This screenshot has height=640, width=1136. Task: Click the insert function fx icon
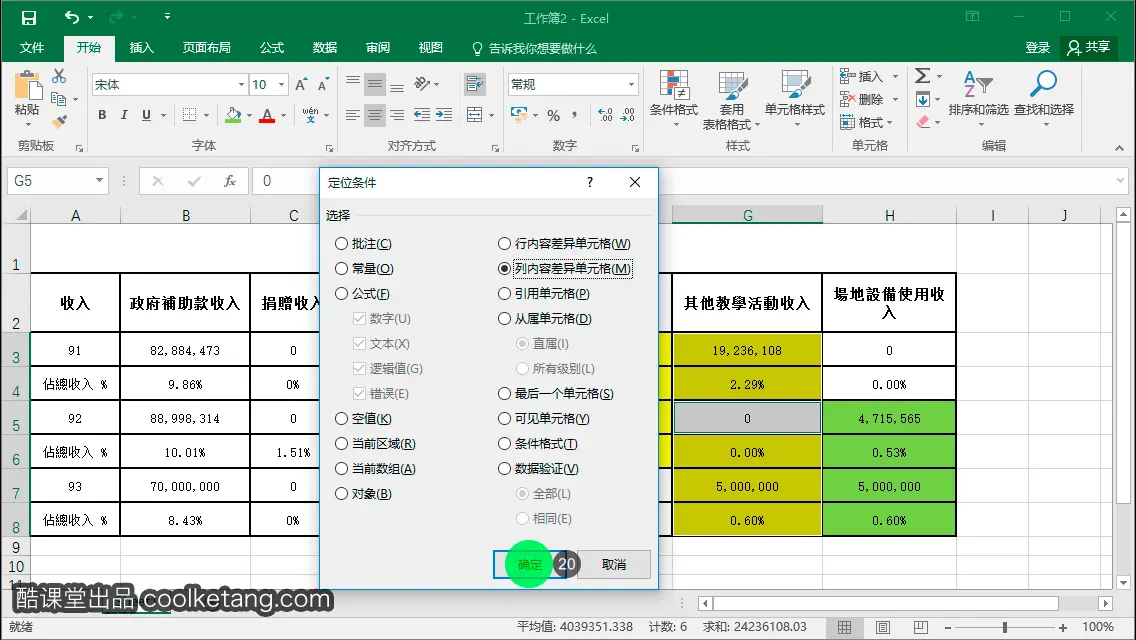(x=230, y=181)
